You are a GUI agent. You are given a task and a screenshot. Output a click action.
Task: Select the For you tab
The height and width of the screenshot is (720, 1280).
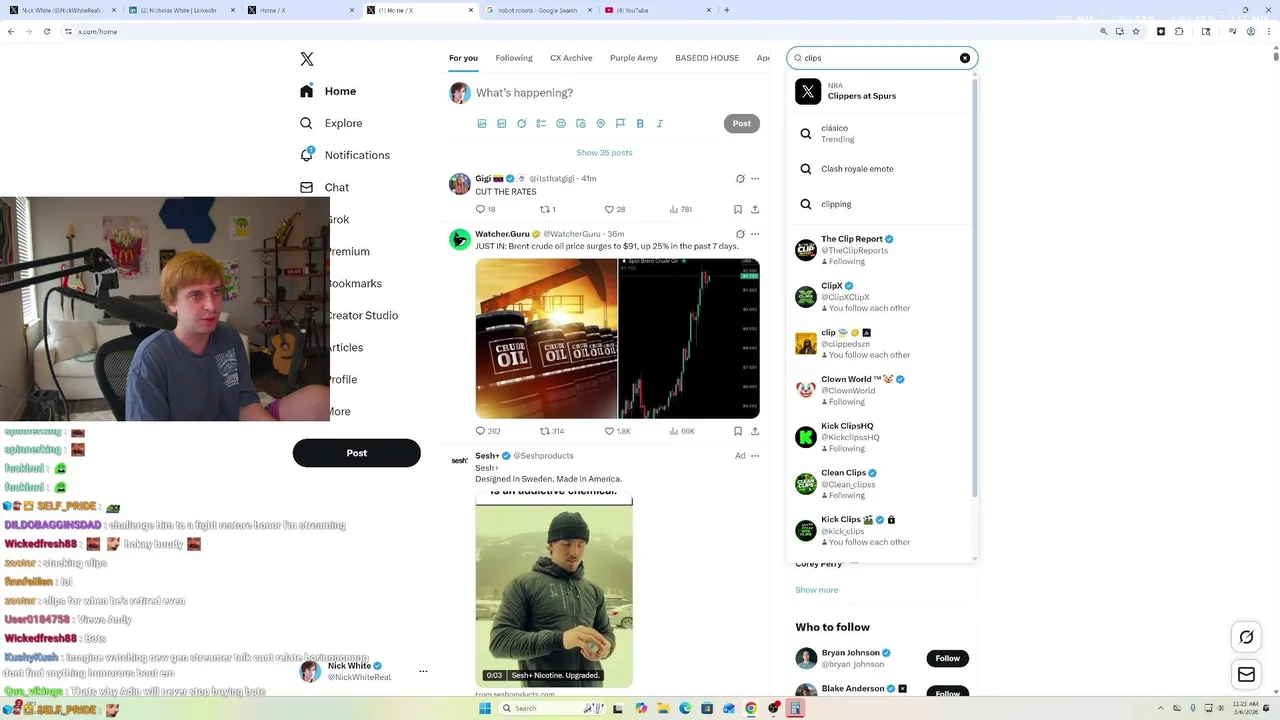coord(463,58)
